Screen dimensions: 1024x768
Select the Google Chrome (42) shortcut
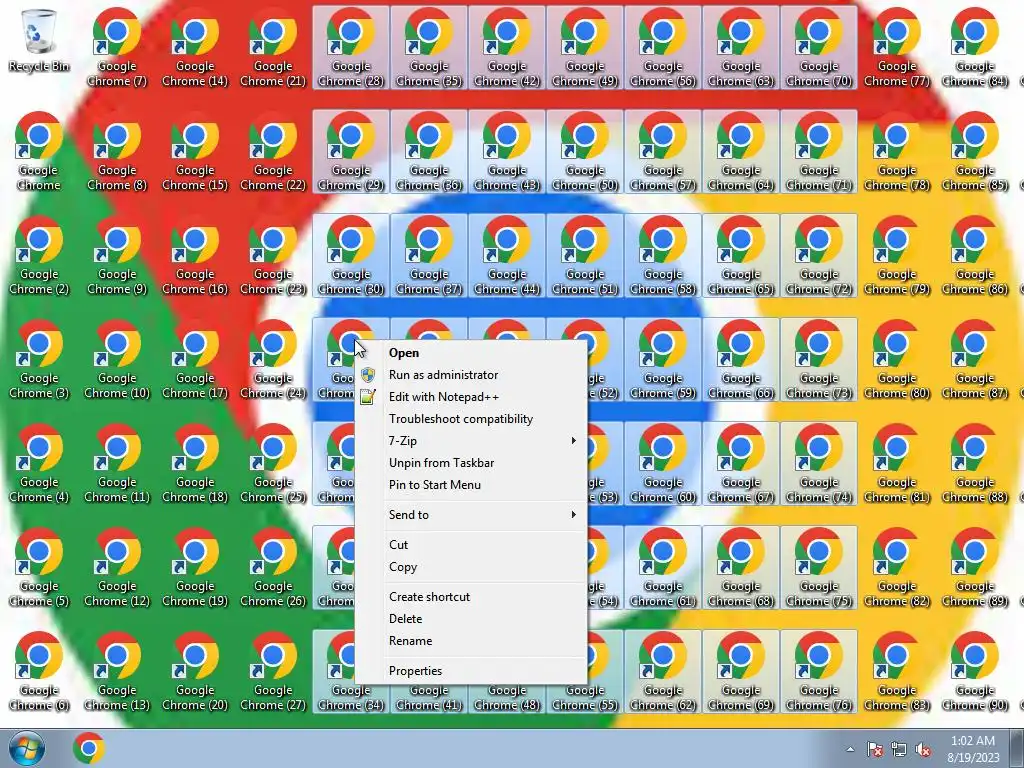coord(507,47)
